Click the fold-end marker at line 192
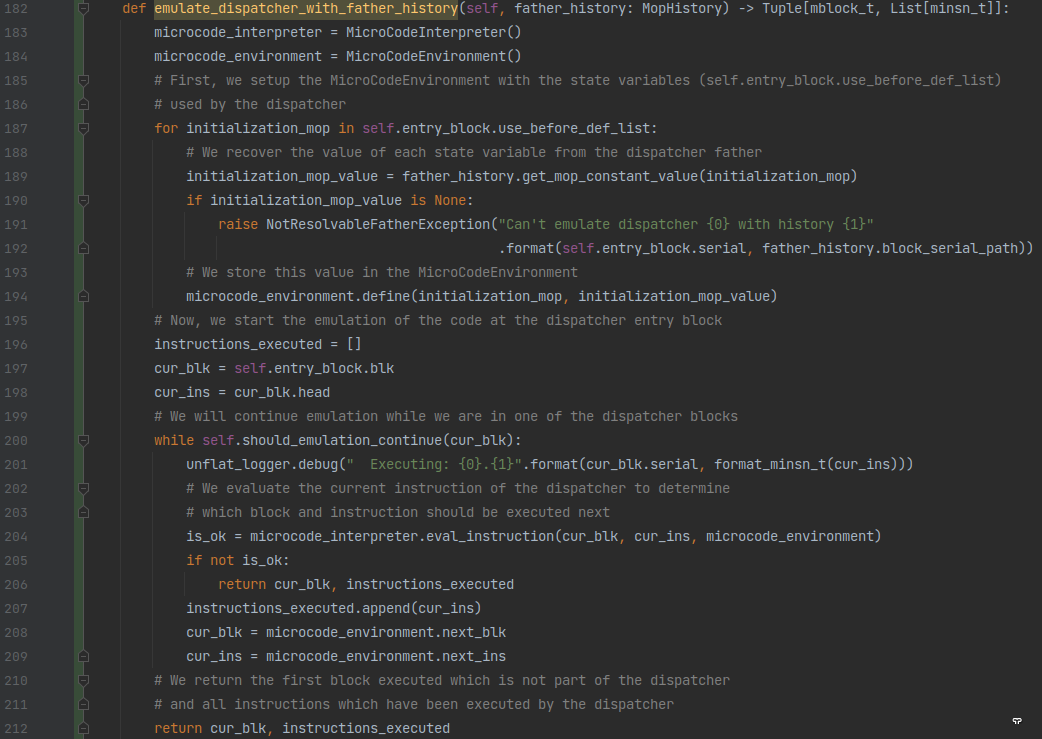The height and width of the screenshot is (739, 1042). [x=83, y=248]
